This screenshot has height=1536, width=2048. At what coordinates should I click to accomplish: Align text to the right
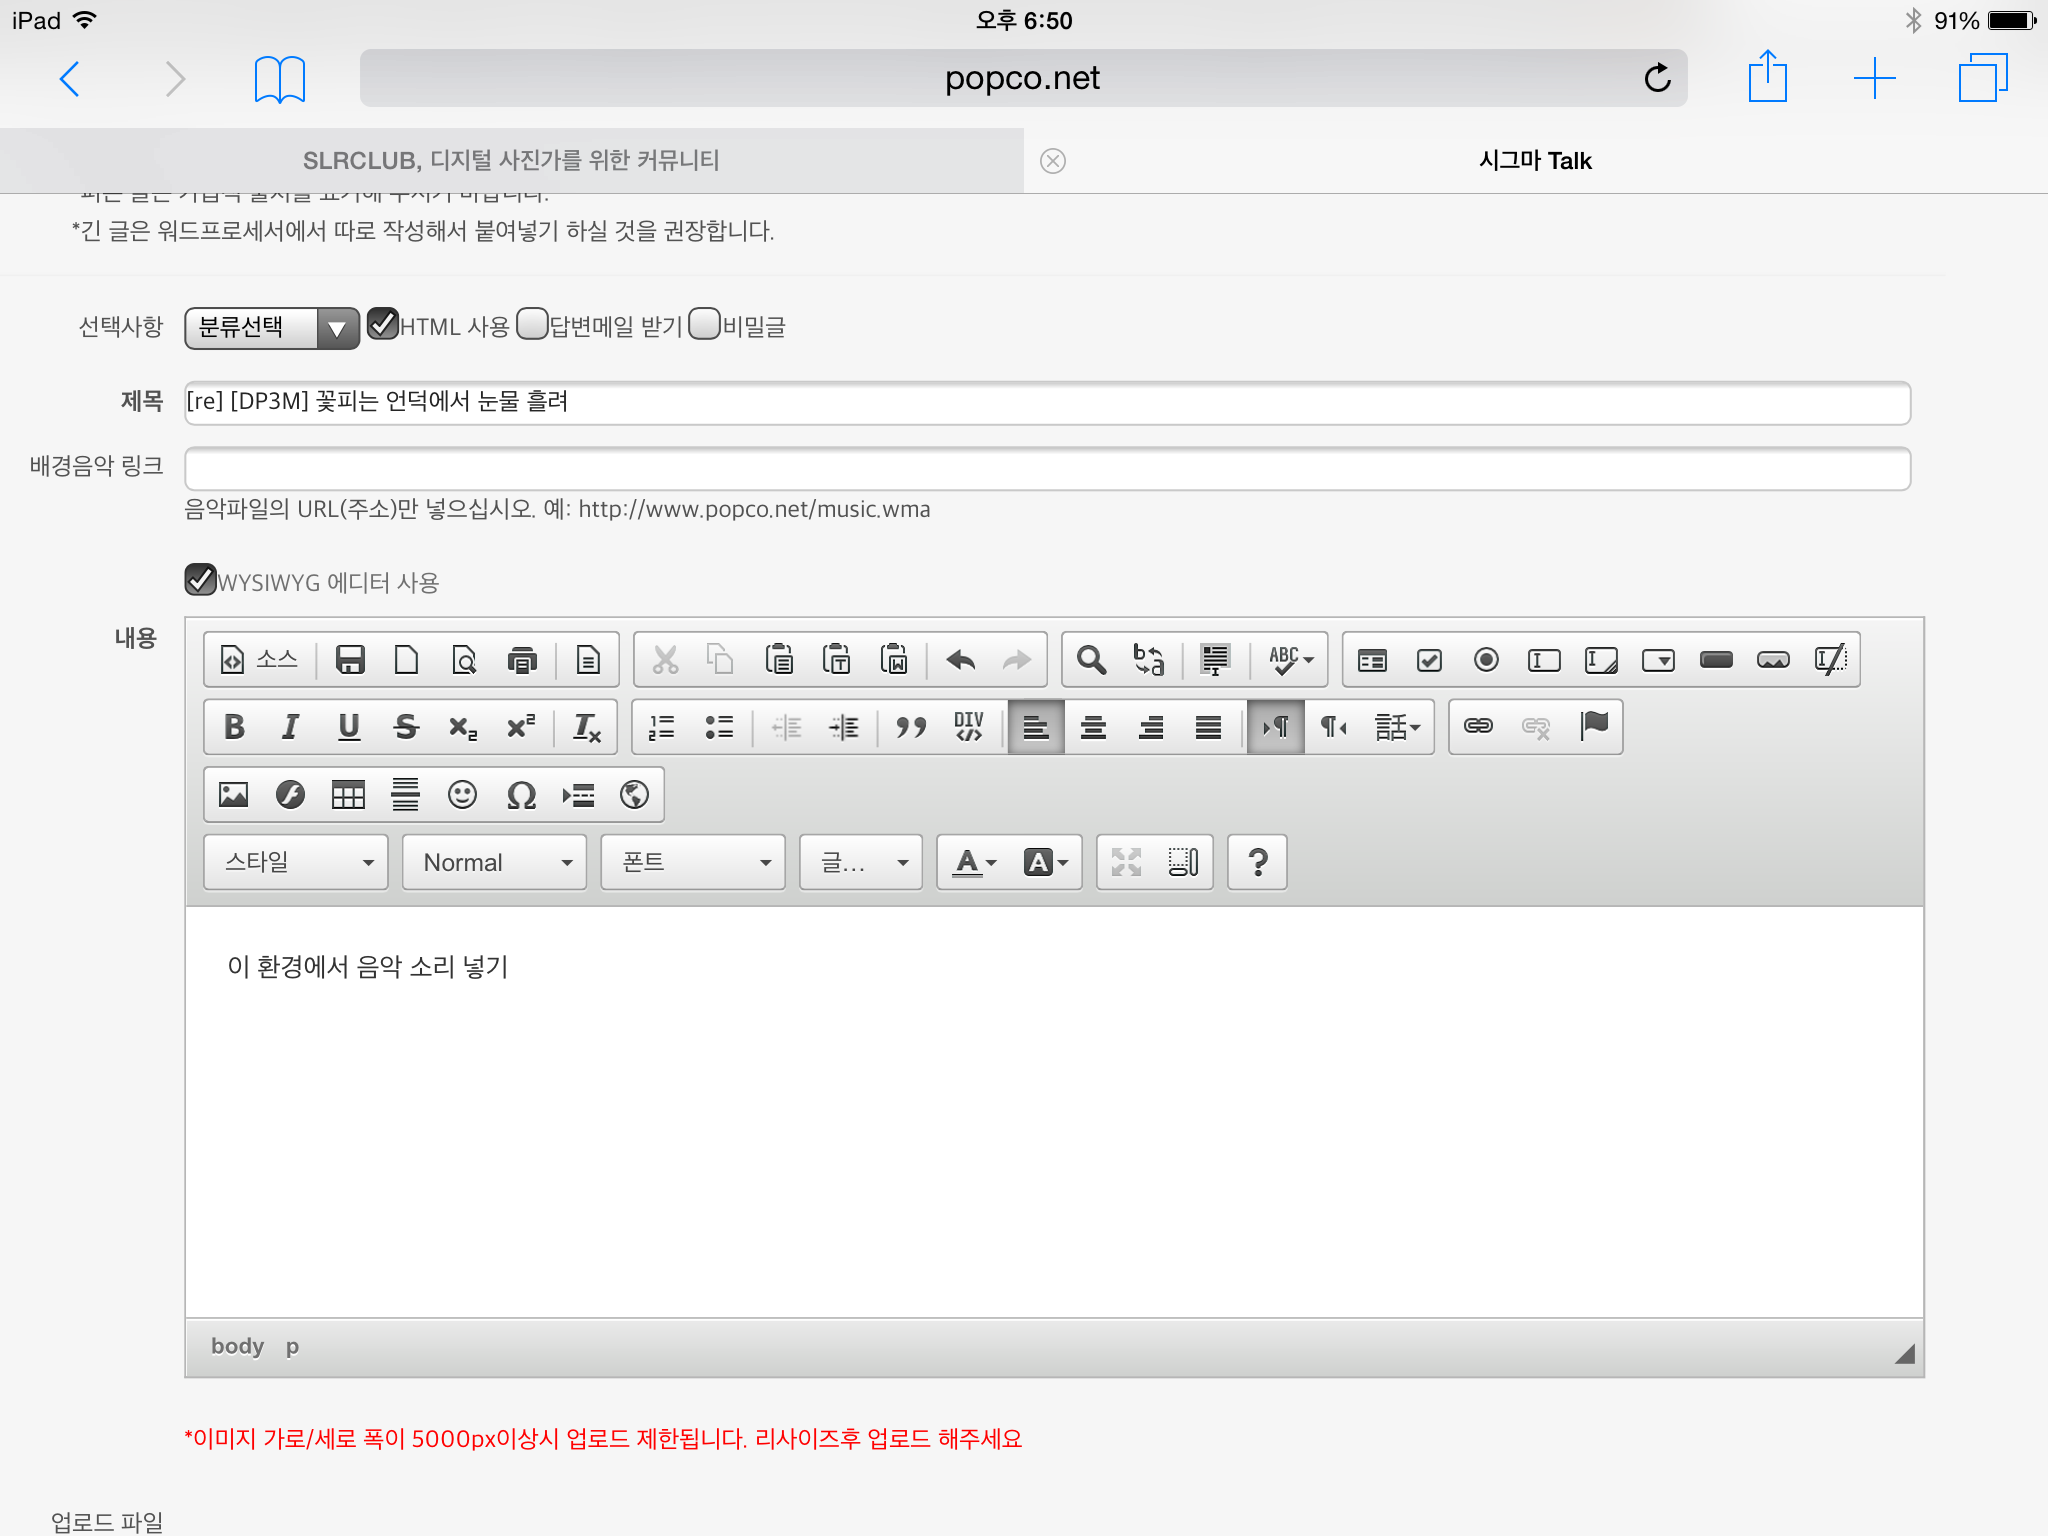(1151, 727)
